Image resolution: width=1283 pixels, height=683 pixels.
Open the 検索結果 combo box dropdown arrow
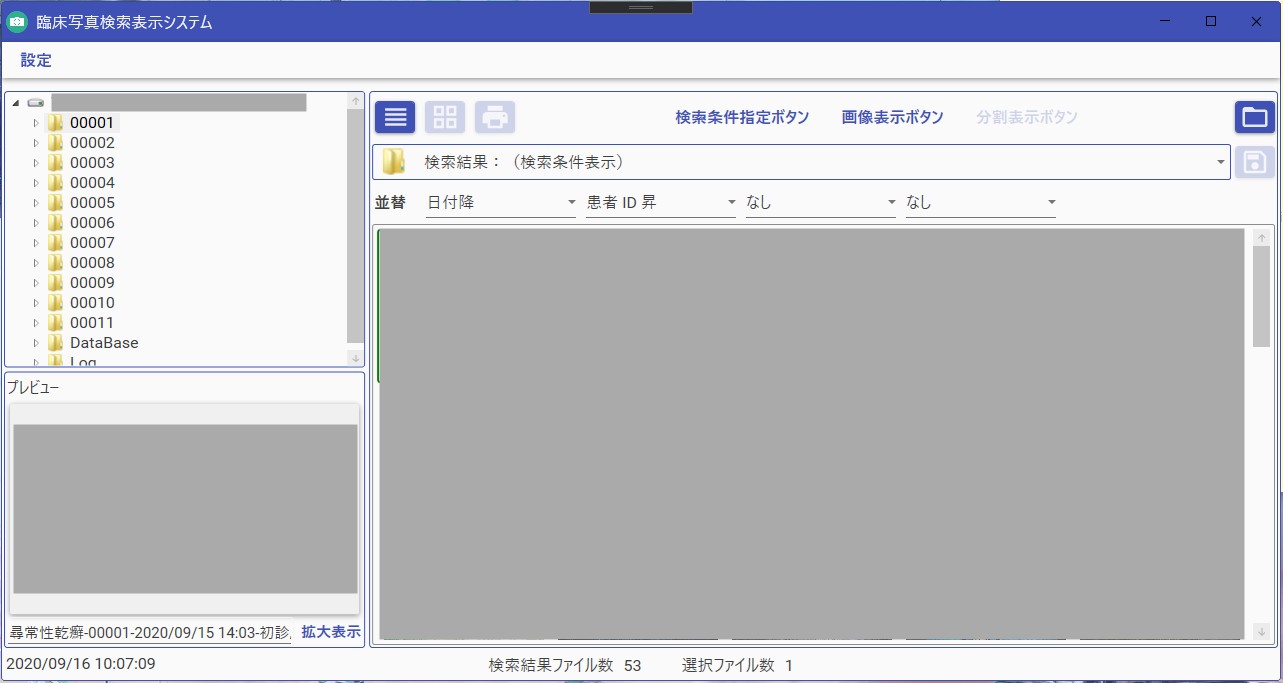(1219, 161)
